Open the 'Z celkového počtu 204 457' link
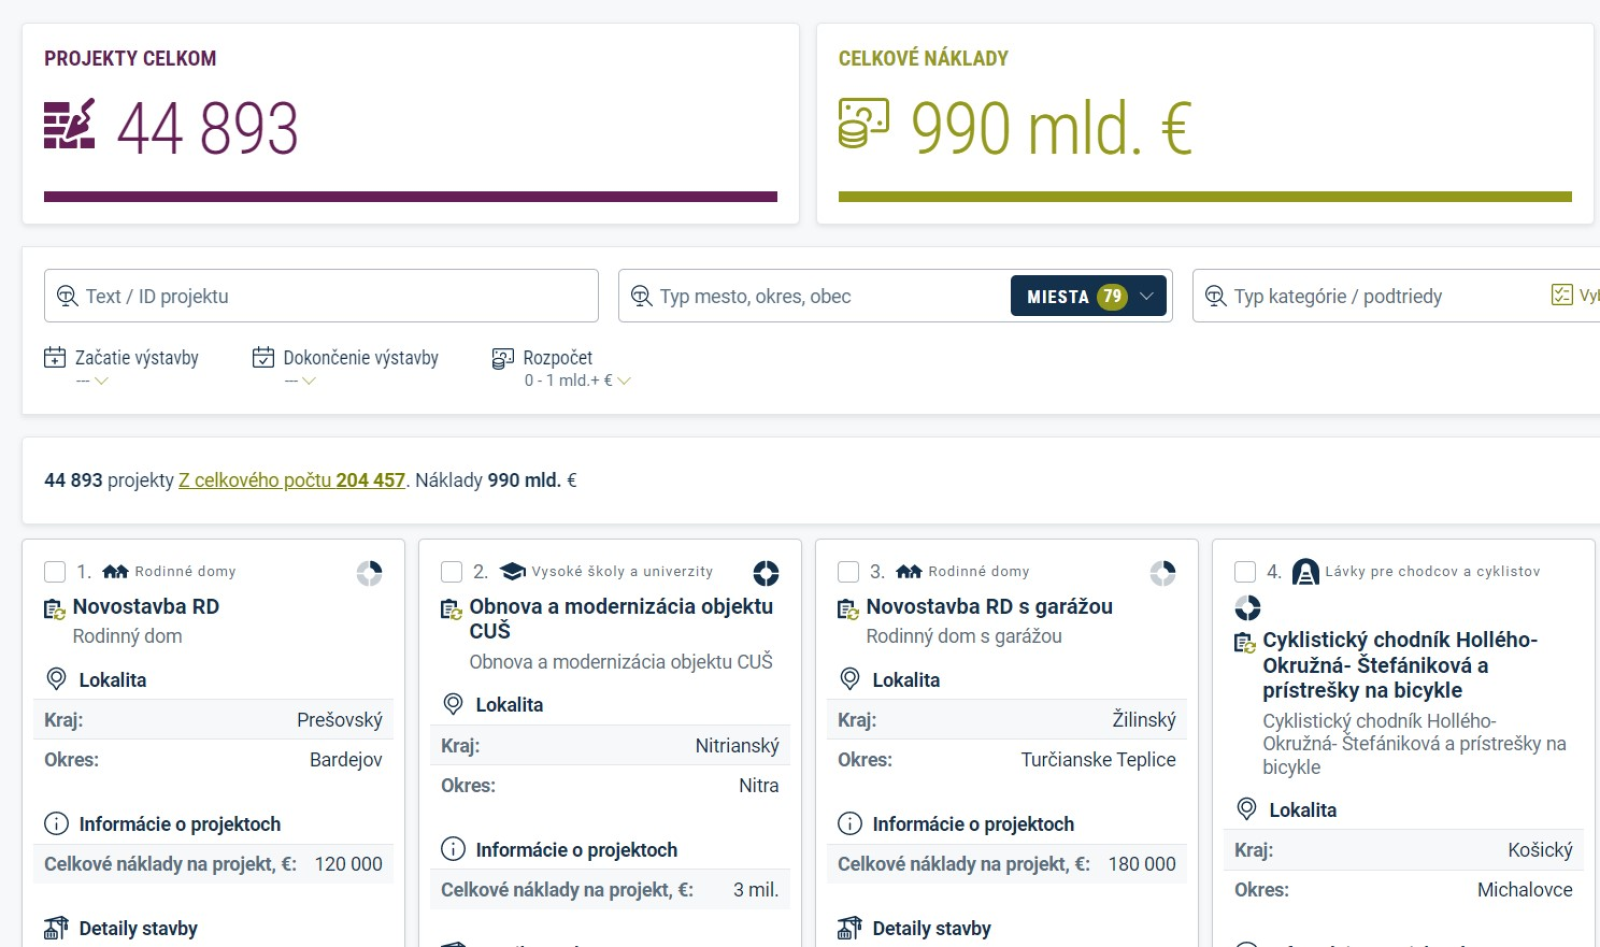1600x947 pixels. click(291, 480)
